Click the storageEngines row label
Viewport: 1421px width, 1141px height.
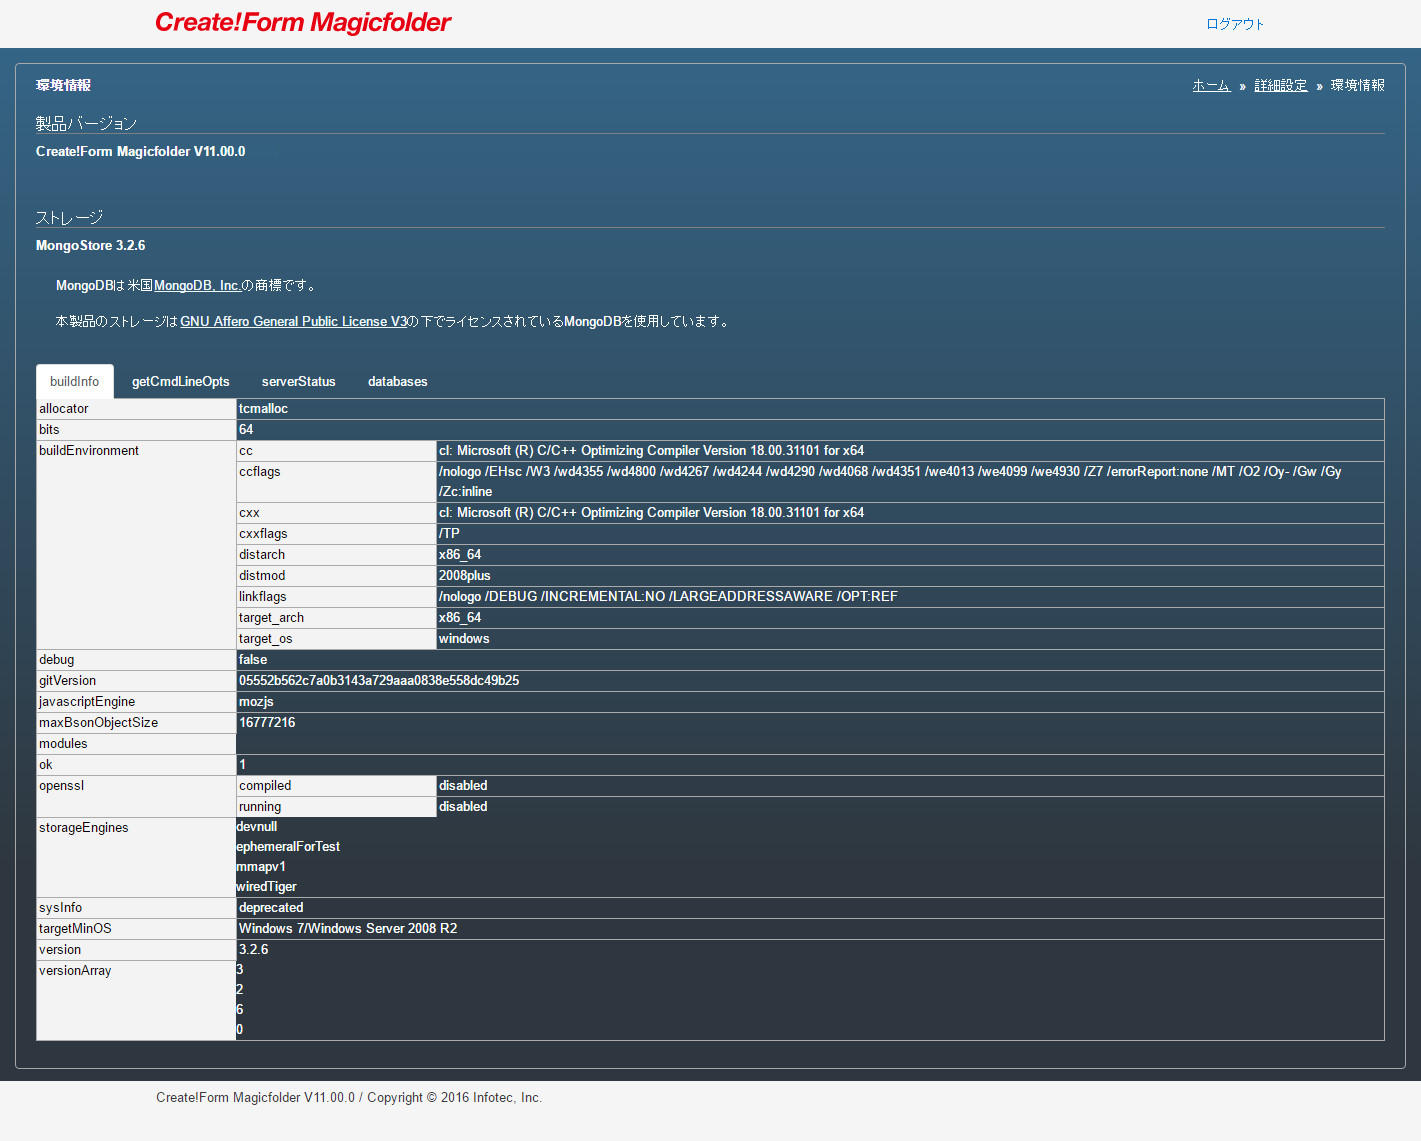(x=136, y=857)
